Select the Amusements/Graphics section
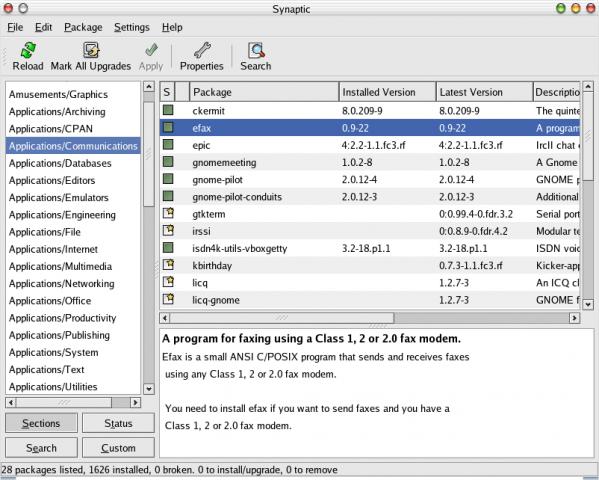This screenshot has height=480, width=599. [x=73, y=94]
